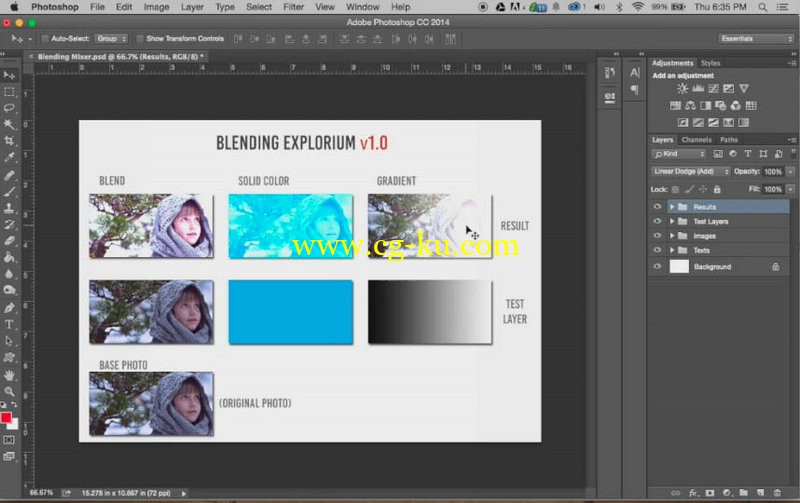Open the Window menu
Screen dimensions: 800x503
tap(363, 7)
